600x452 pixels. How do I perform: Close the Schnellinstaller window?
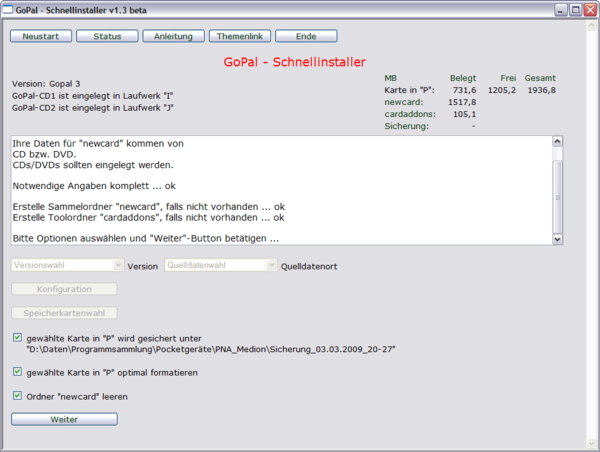pos(590,10)
